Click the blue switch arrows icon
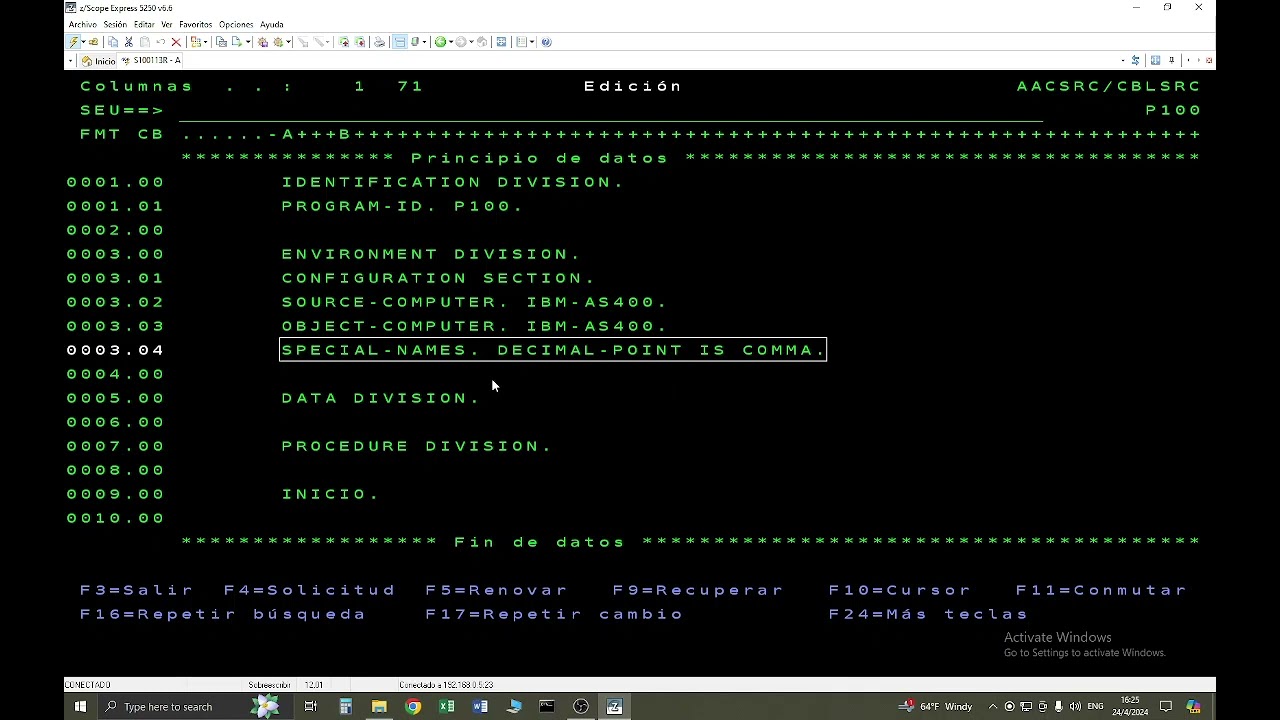1280x720 pixels. tap(1135, 60)
